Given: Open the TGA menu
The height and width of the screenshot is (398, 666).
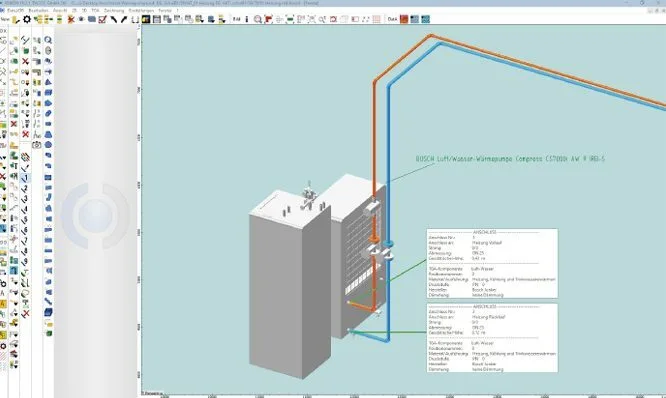Looking at the screenshot, I should click(x=95, y=10).
